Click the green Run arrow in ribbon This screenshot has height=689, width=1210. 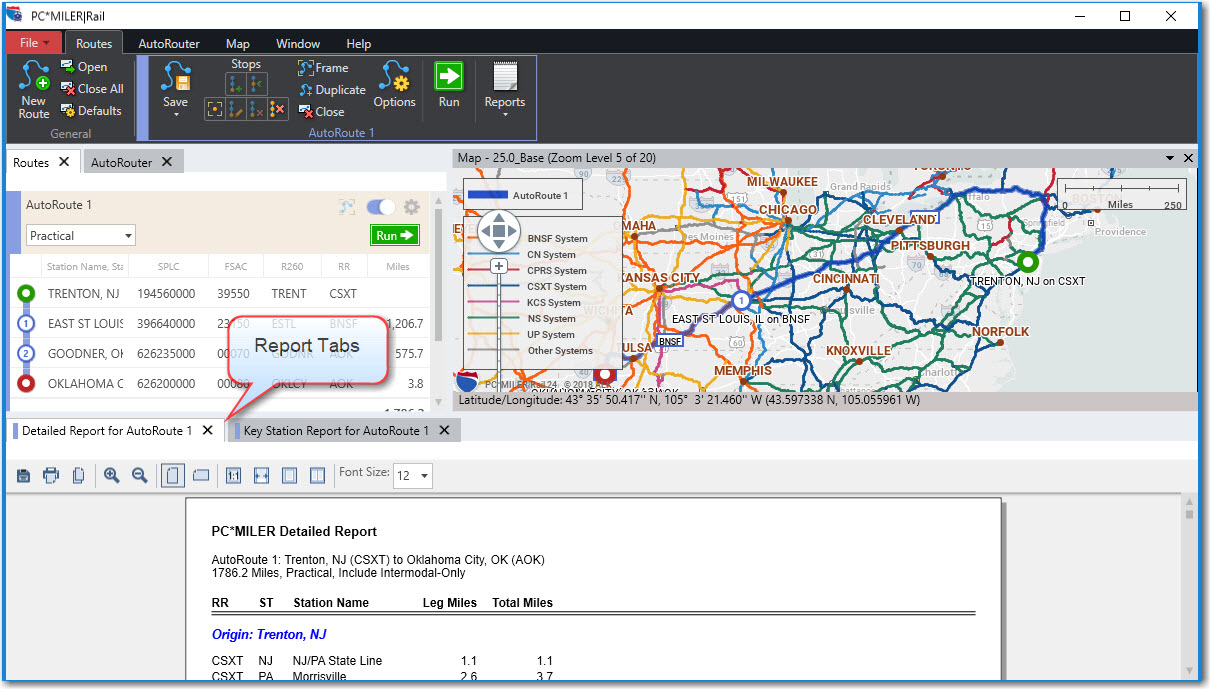click(x=449, y=77)
